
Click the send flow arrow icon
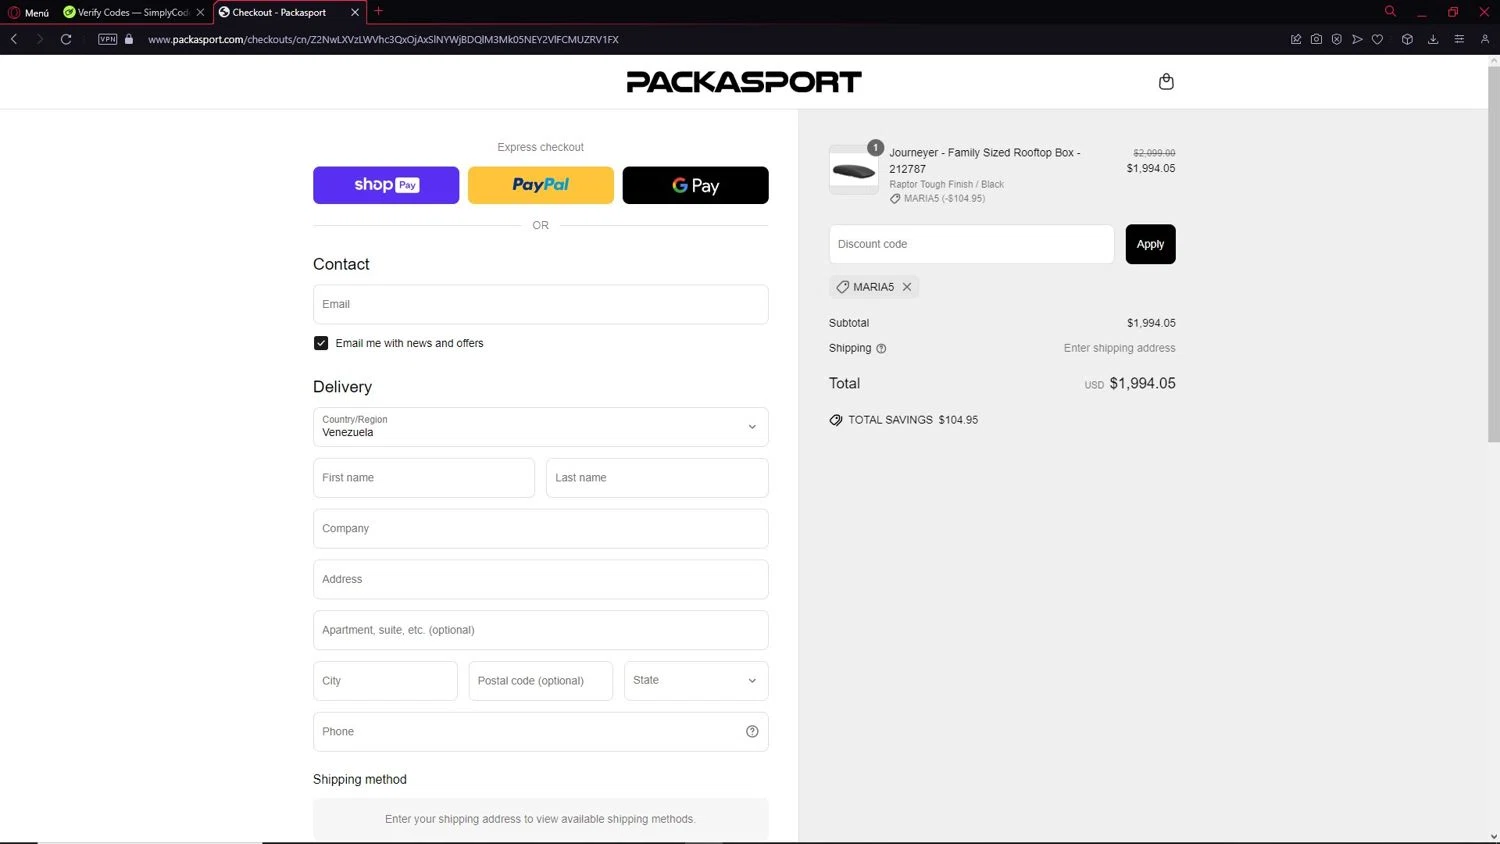(1357, 39)
